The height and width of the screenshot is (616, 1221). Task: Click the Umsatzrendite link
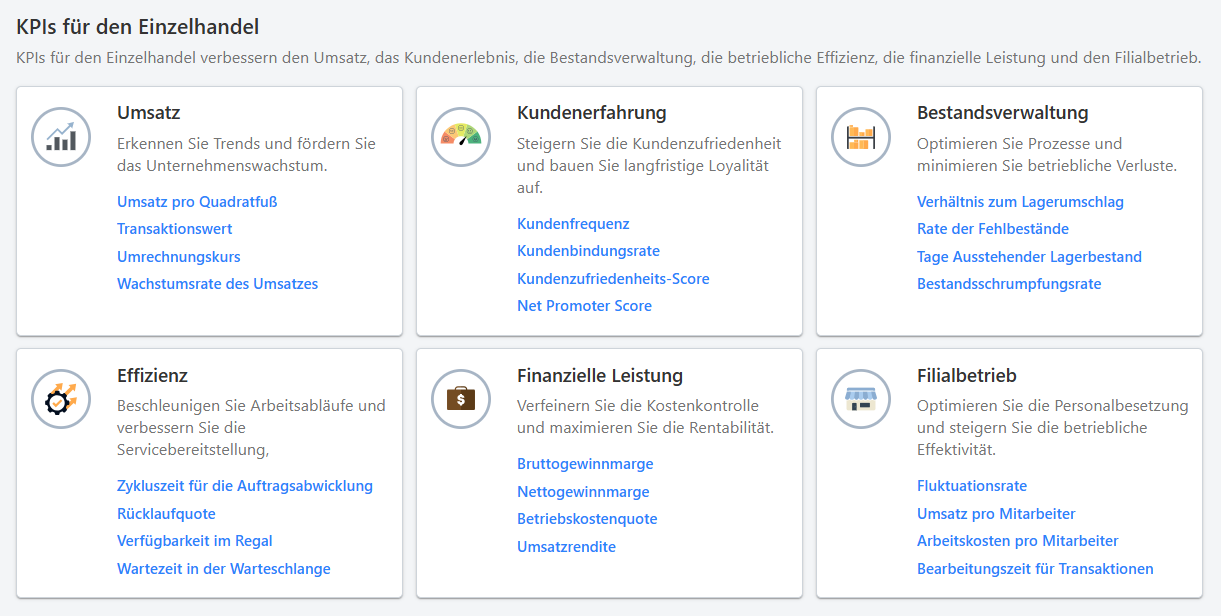pyautogui.click(x=566, y=547)
